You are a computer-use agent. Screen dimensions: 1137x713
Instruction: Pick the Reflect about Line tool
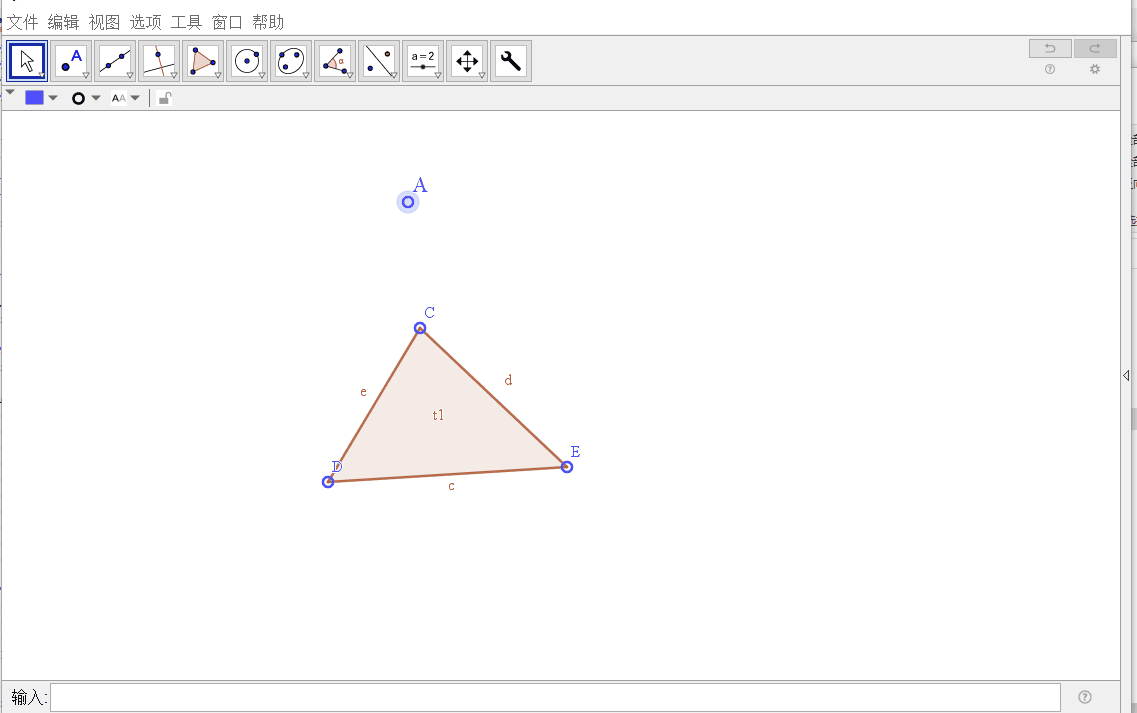click(x=379, y=61)
